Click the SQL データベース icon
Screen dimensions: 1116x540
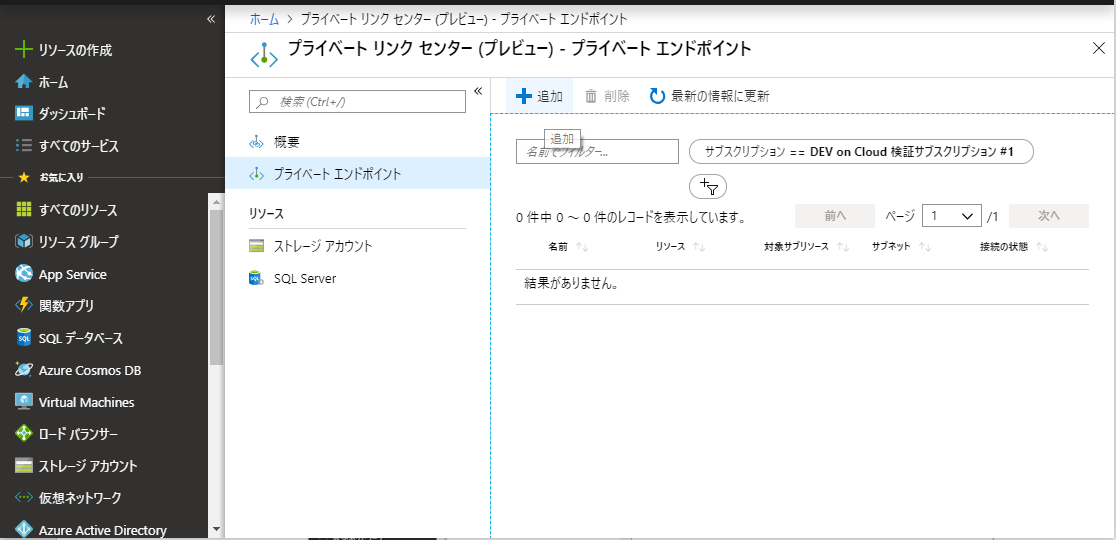pos(24,338)
